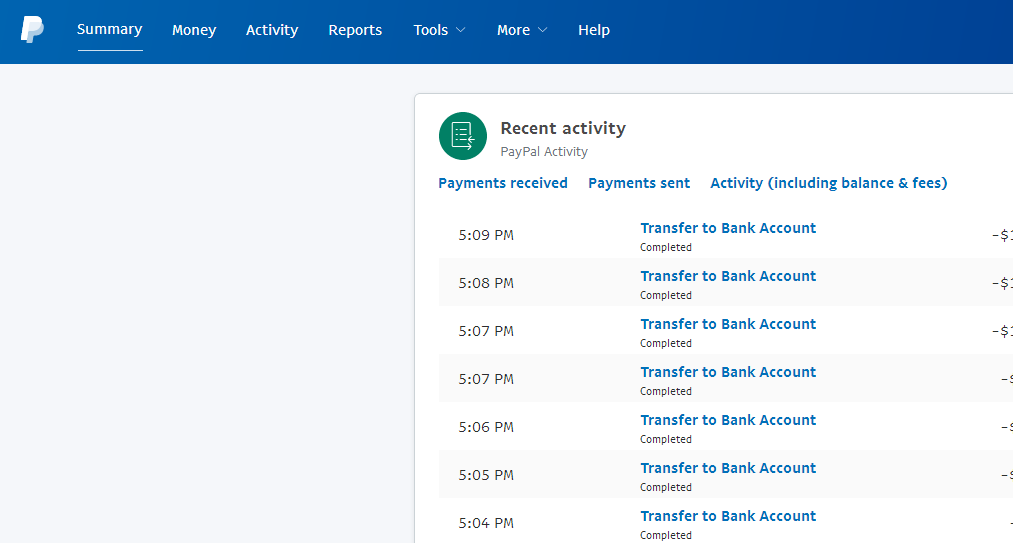
Task: Open the 5:04 PM Transfer to Bank Account
Action: click(x=728, y=516)
